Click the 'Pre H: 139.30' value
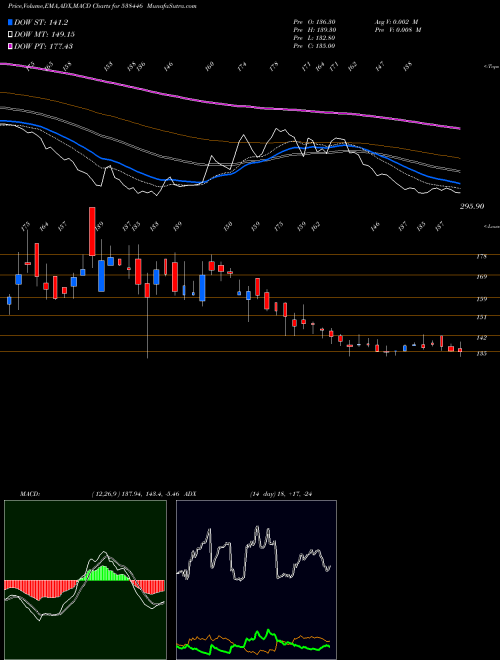The height and width of the screenshot is (660, 500). tap(314, 30)
